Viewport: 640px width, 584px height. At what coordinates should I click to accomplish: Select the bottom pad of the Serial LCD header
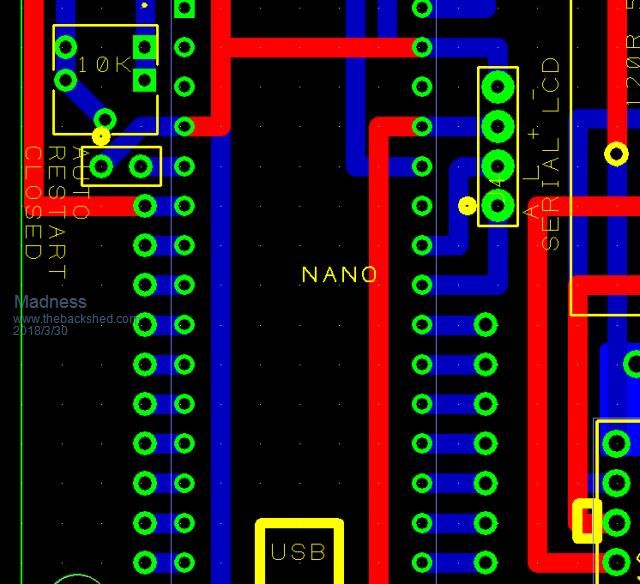[497, 205]
